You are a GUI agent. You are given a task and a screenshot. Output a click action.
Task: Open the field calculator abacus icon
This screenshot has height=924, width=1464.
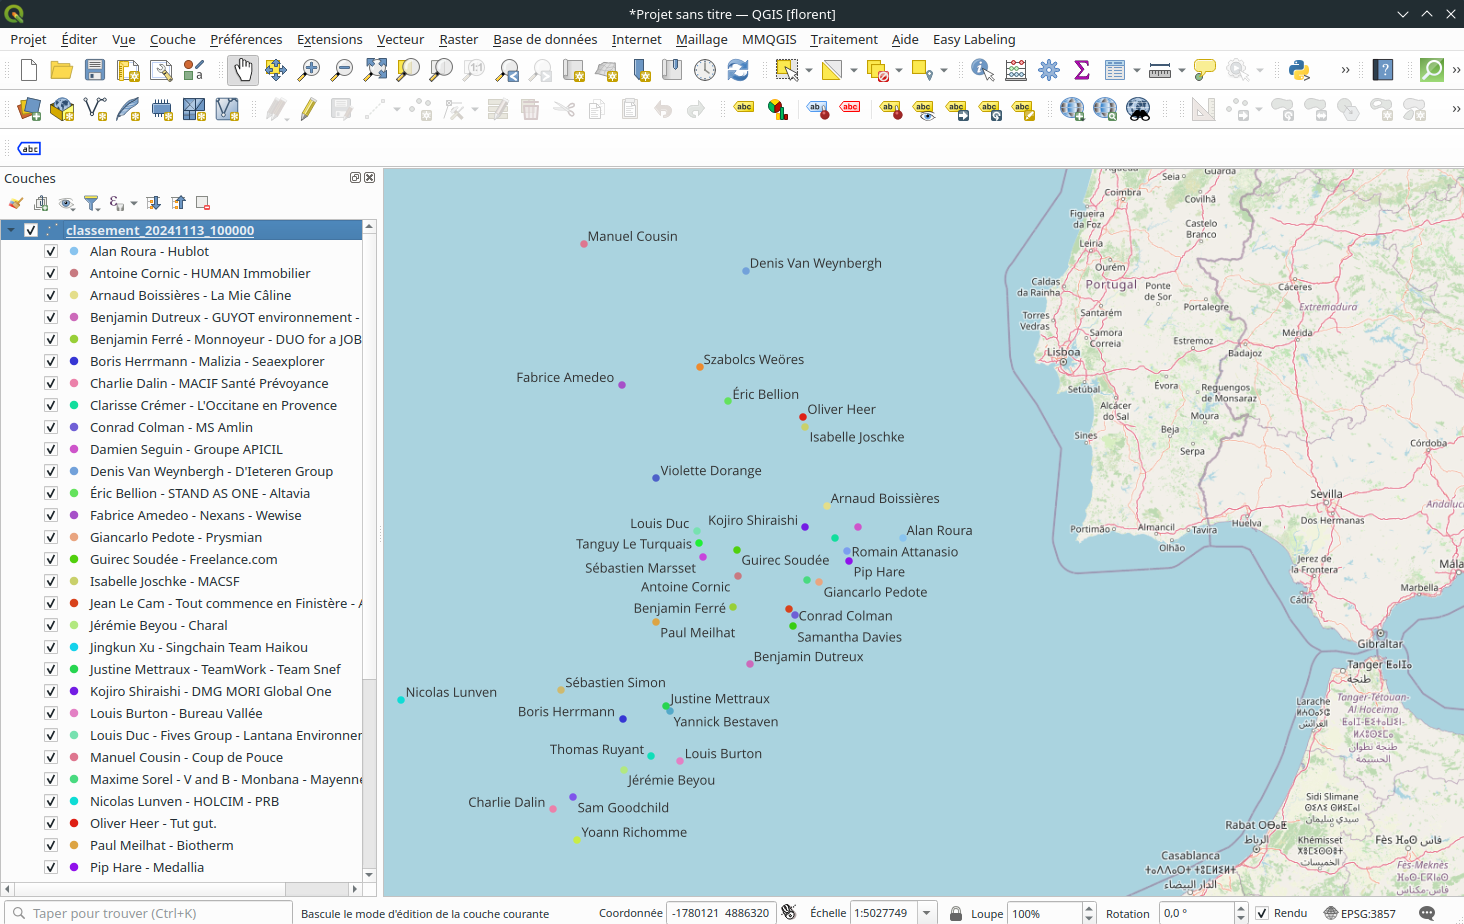click(x=1016, y=70)
